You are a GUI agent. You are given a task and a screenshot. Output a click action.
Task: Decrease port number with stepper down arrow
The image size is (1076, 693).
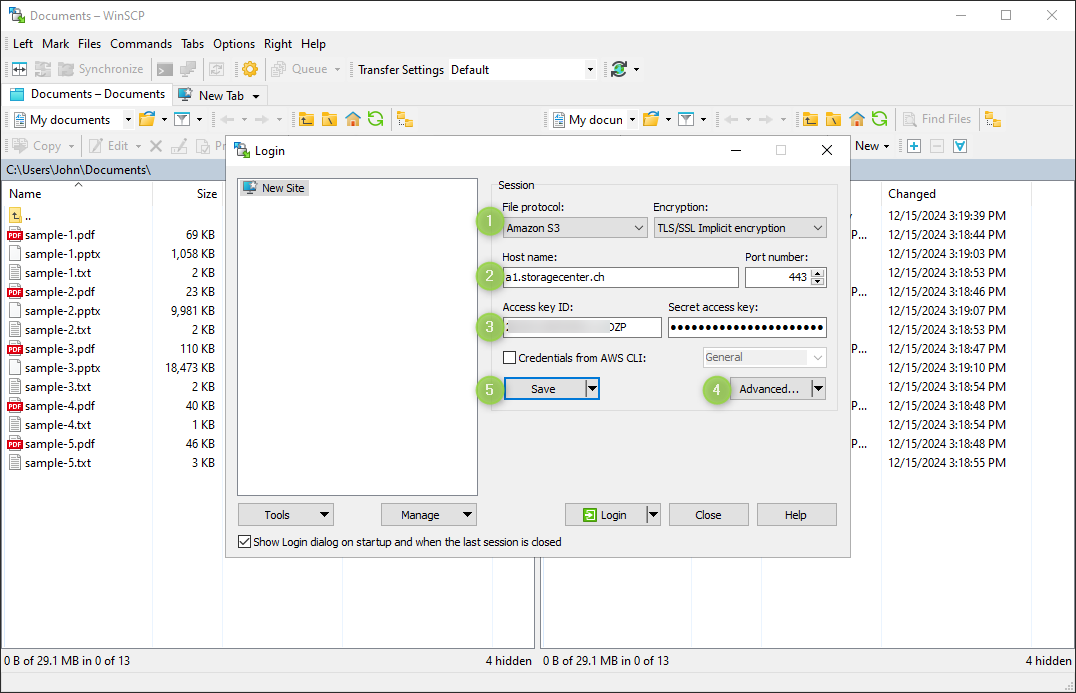pyautogui.click(x=817, y=281)
